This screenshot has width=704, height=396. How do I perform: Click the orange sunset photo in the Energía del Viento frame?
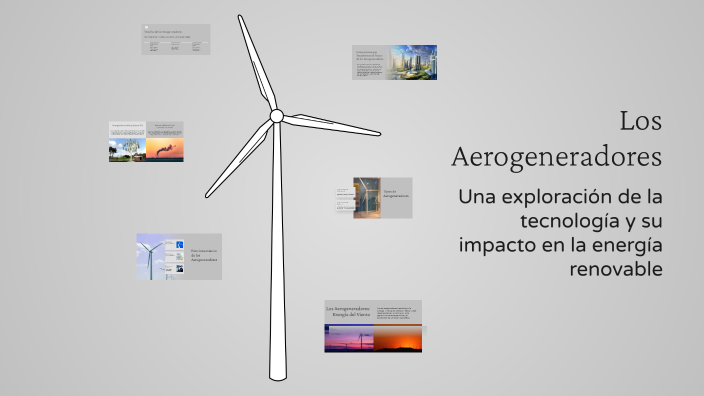point(398,339)
